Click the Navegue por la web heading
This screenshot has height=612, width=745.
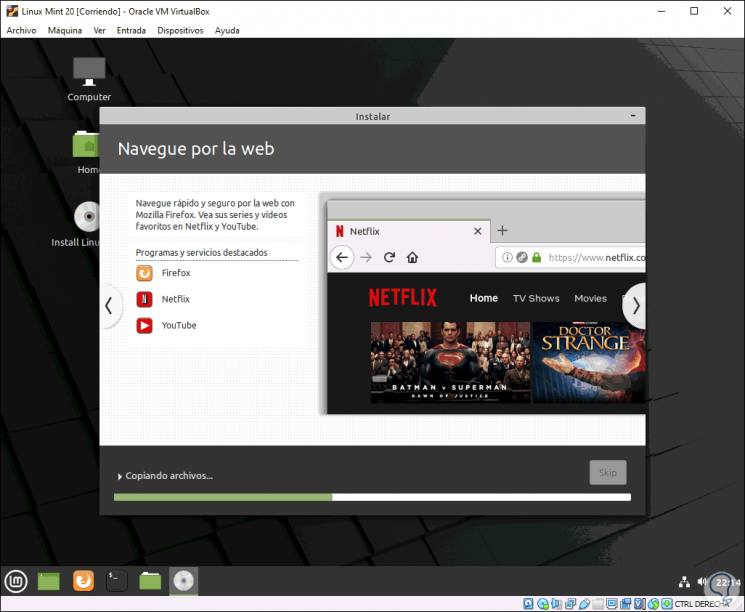pos(196,149)
